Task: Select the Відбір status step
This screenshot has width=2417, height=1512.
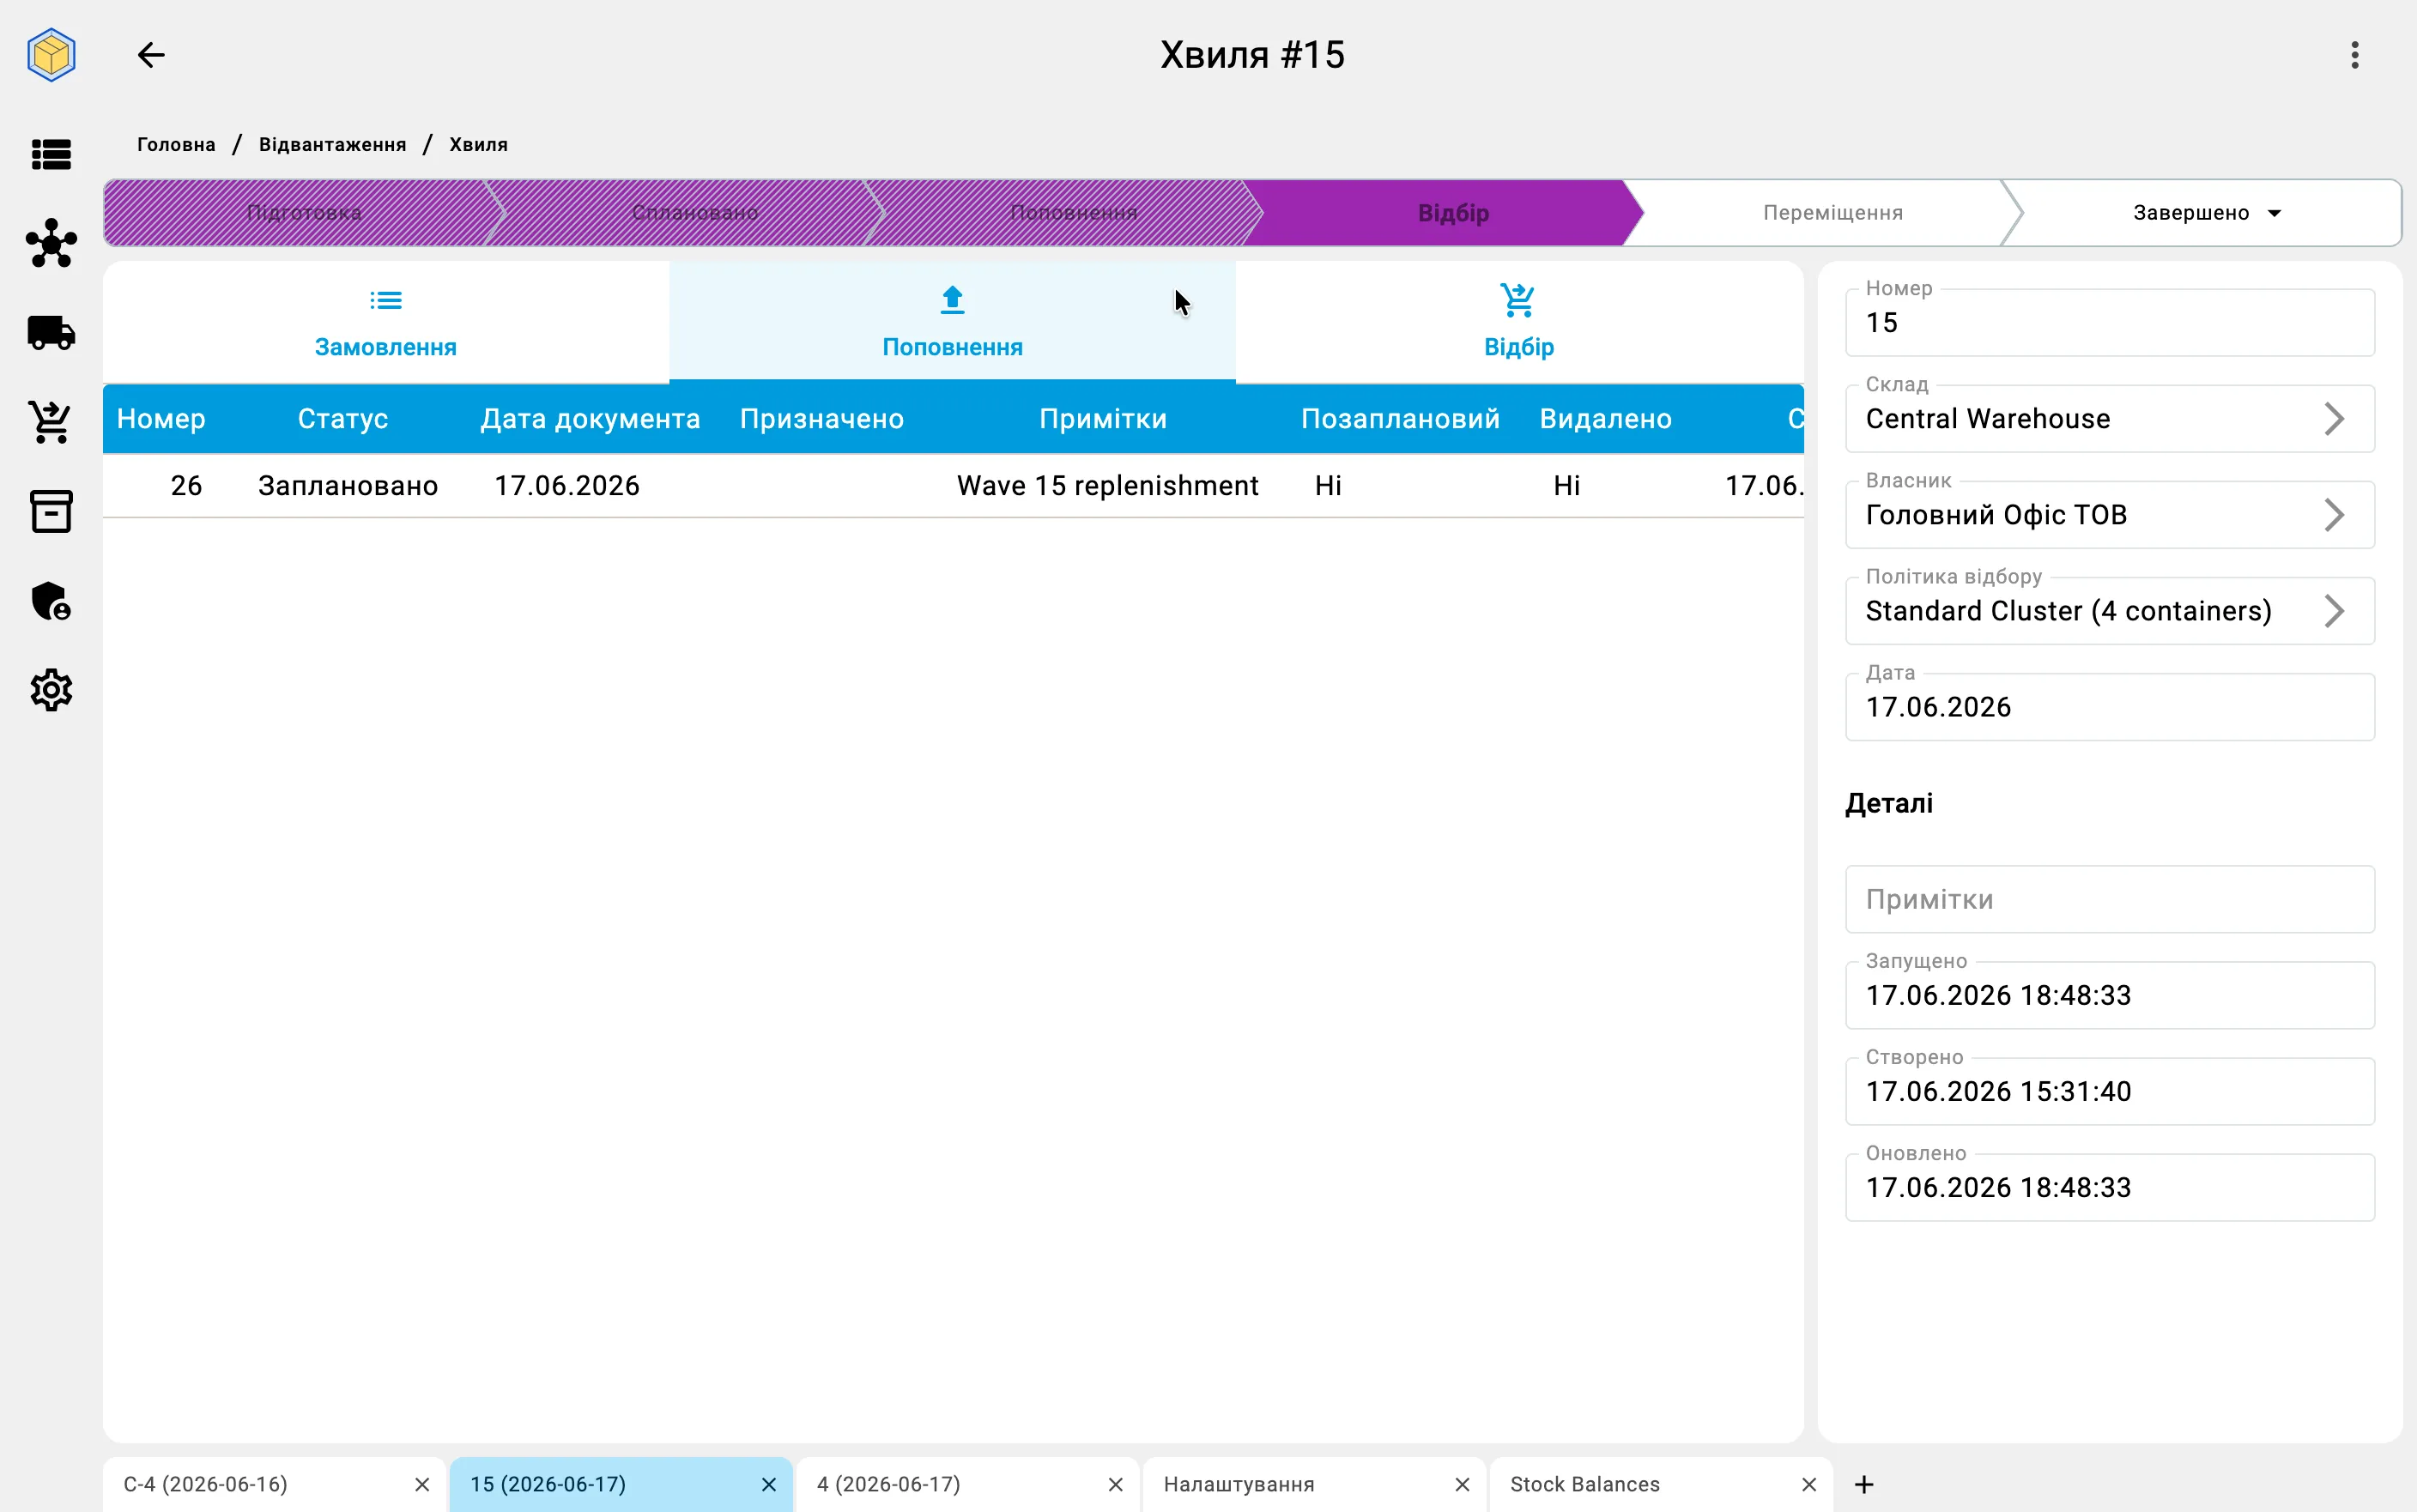Action: click(1453, 213)
